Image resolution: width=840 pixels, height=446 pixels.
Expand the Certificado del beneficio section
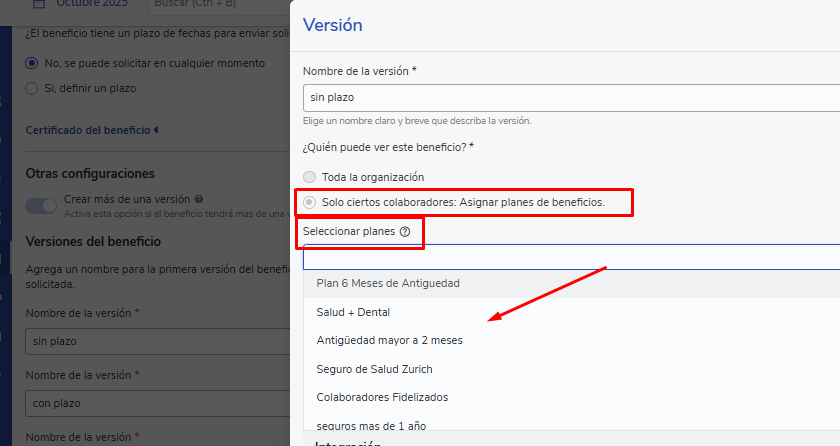92,130
